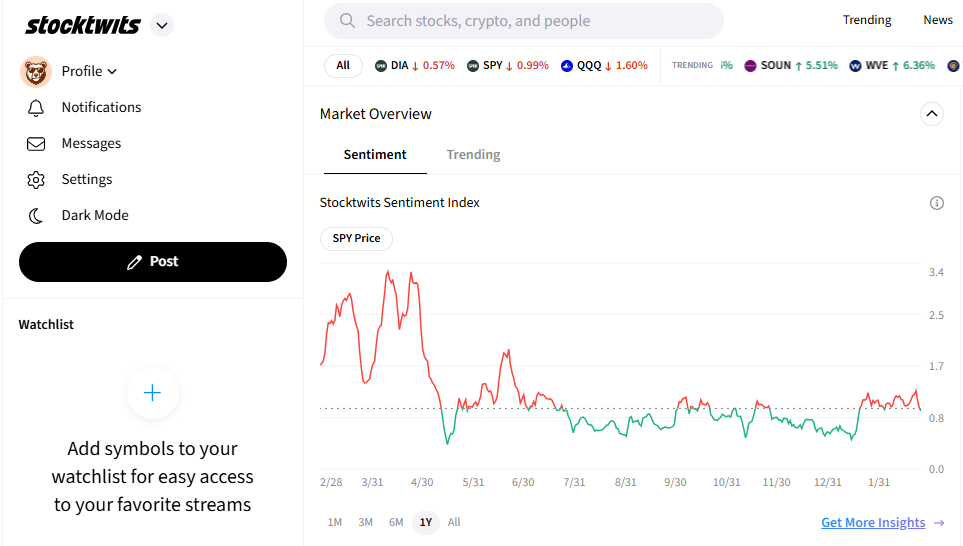
Task: Click the search magnifier icon
Action: coord(347,21)
